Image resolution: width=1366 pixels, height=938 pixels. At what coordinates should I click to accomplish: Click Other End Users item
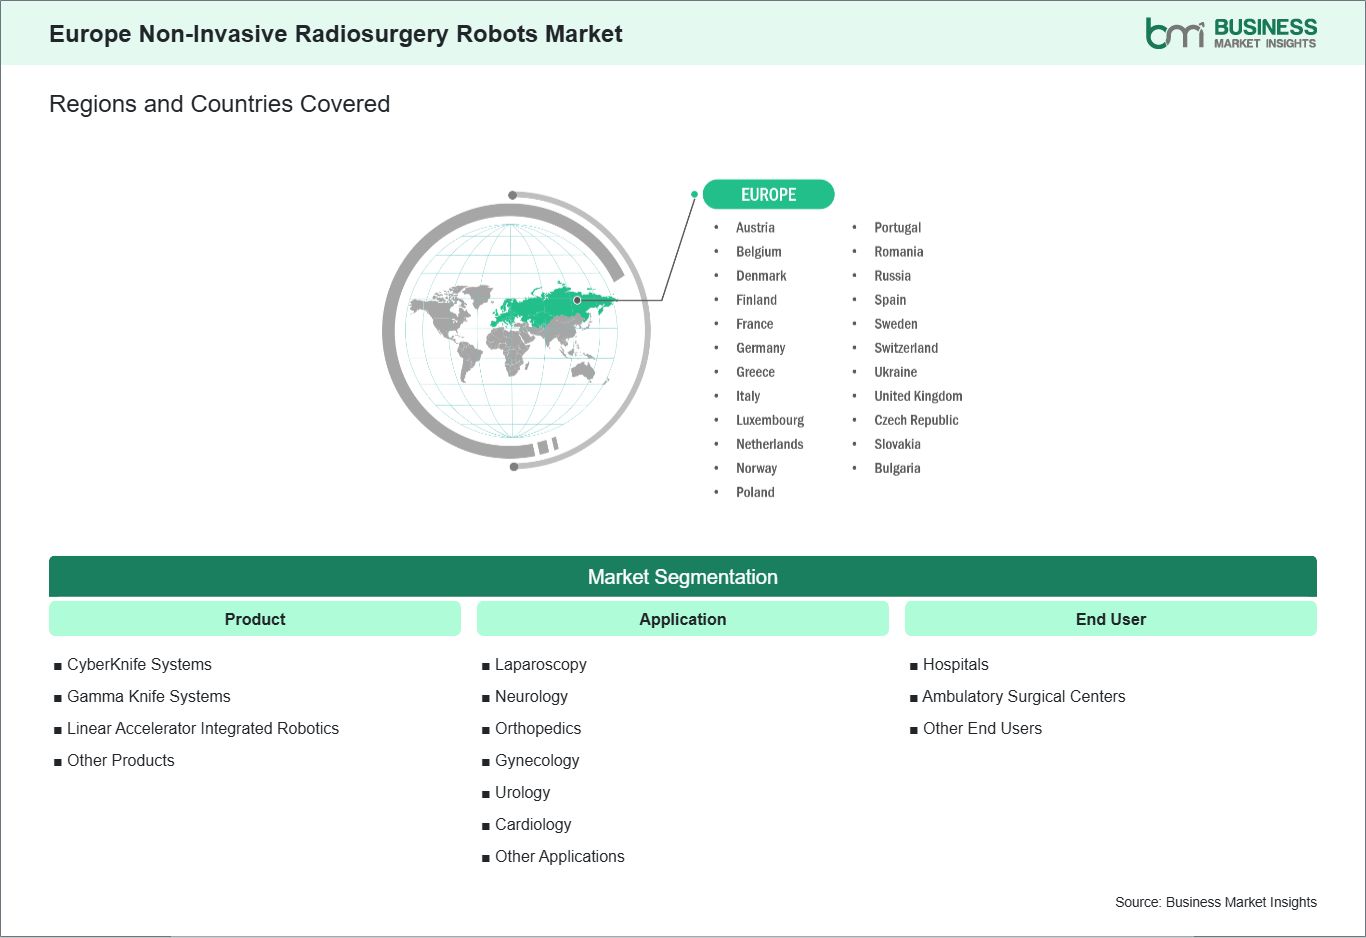pos(982,729)
